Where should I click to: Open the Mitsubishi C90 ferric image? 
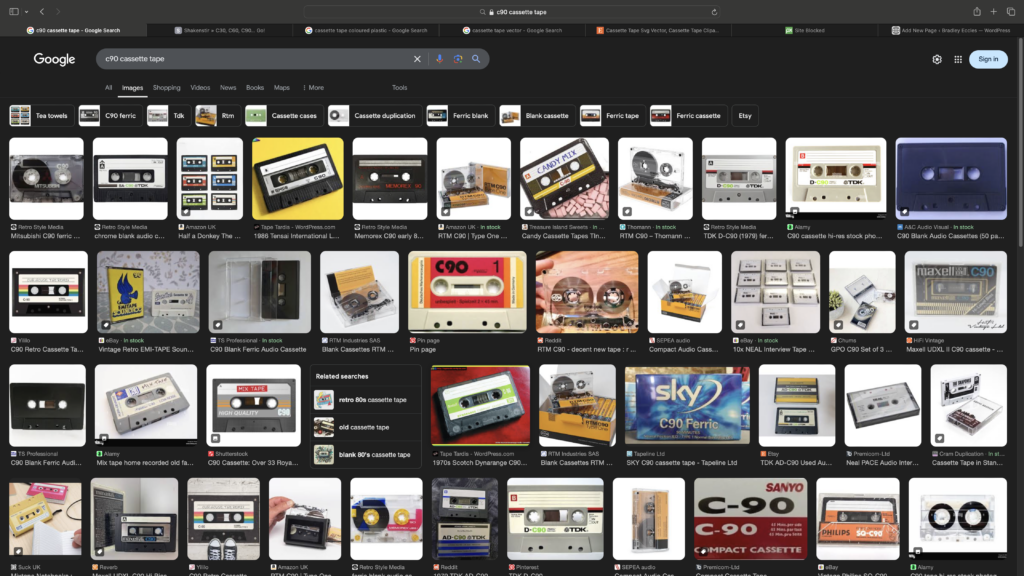46,178
